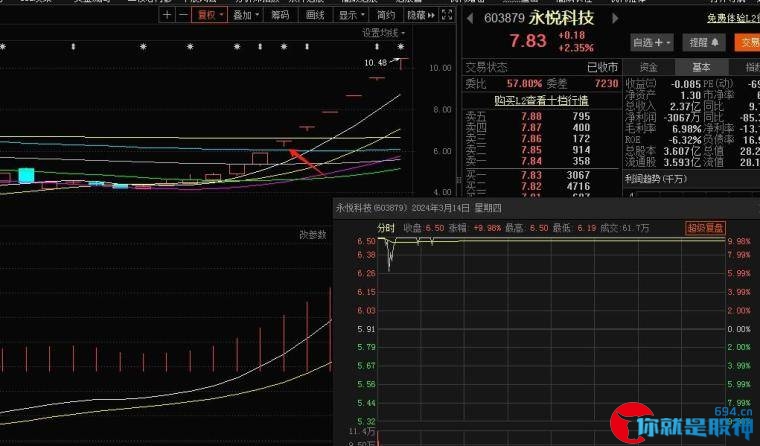This screenshot has height=446, width=760.
Task: Click the 5.91 baseline price on intraday axis
Action: [x=366, y=329]
